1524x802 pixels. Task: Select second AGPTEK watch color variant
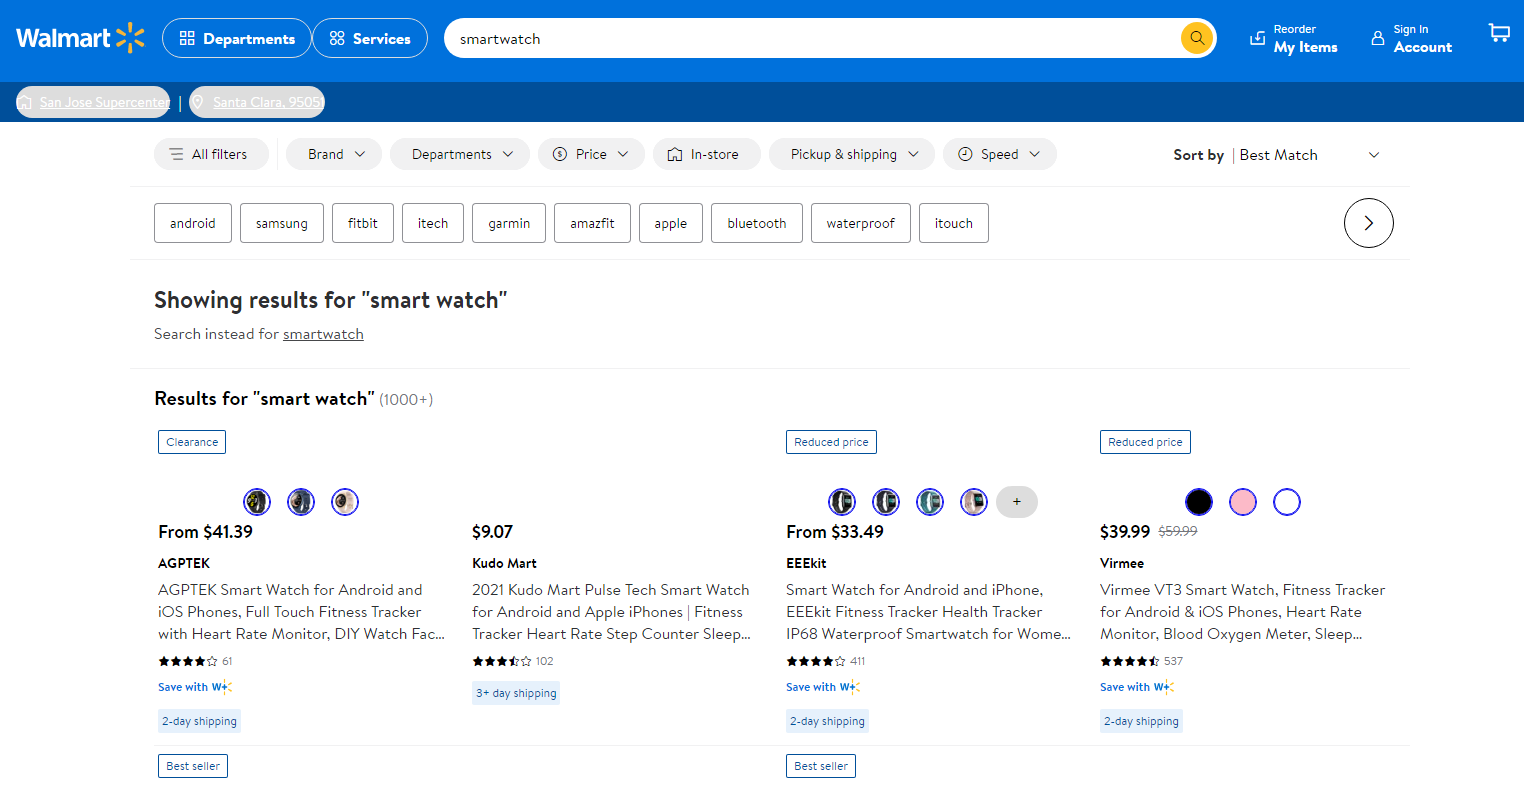(301, 502)
